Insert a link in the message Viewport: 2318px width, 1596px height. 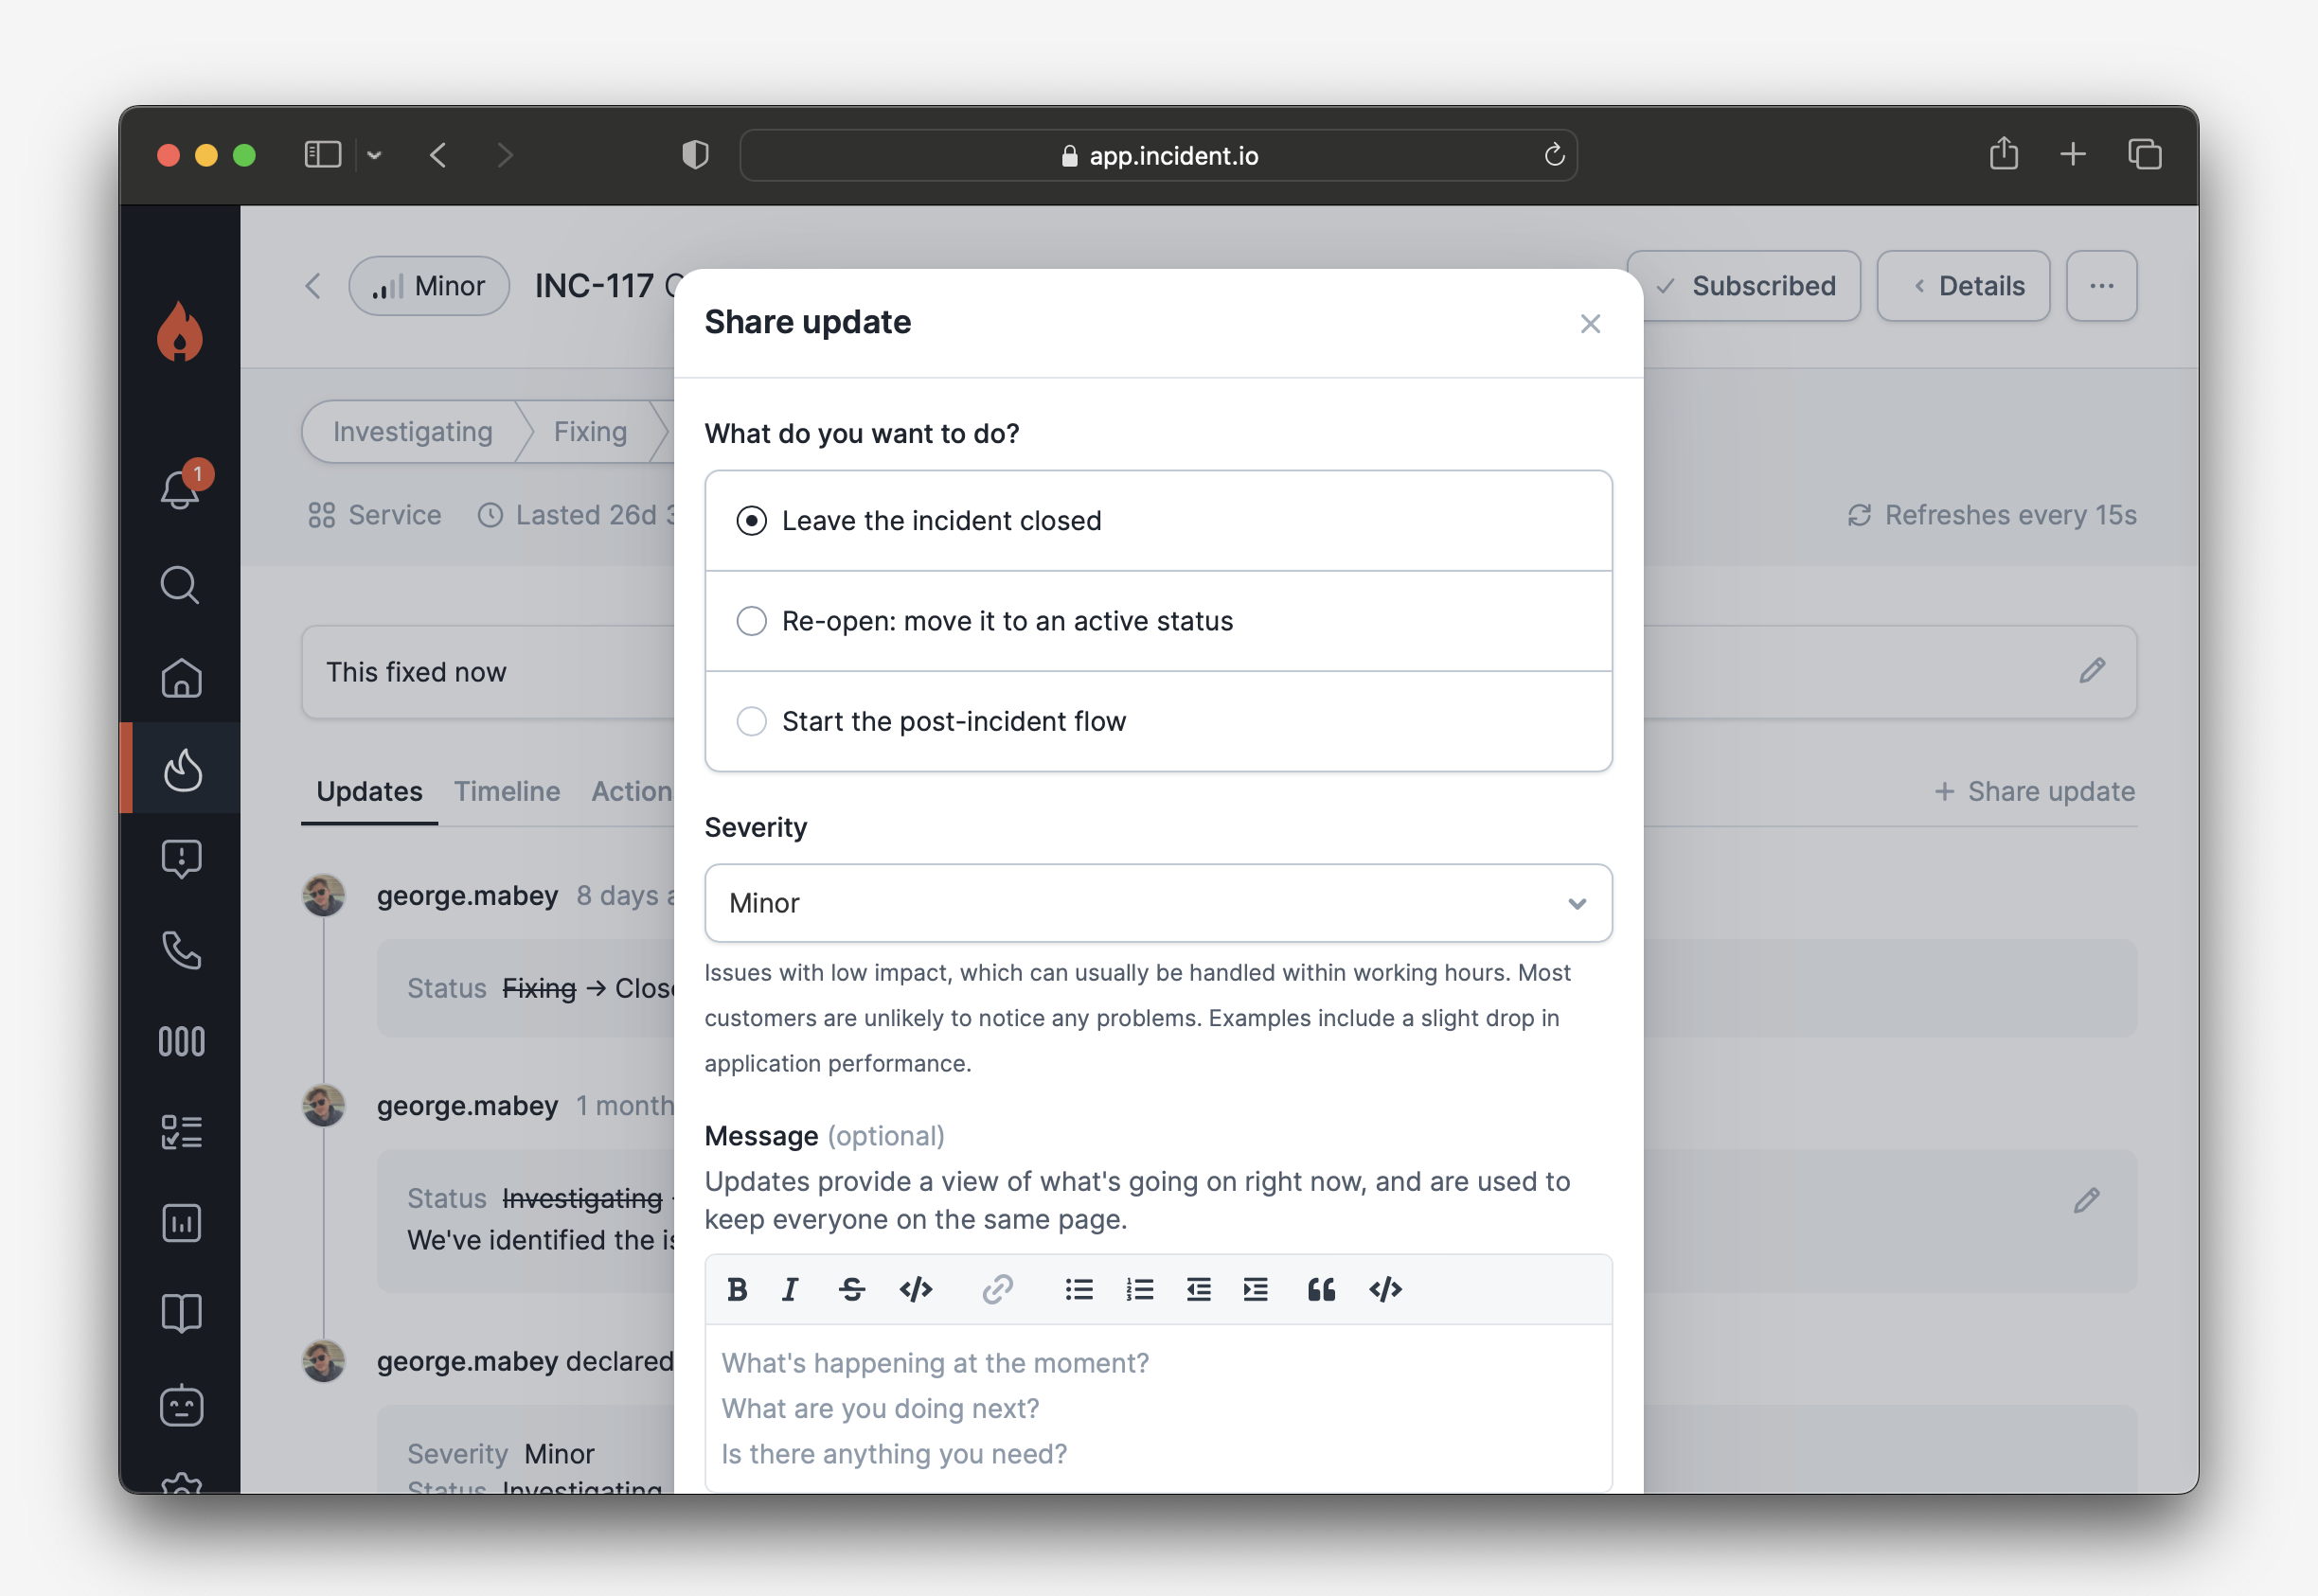[997, 1289]
